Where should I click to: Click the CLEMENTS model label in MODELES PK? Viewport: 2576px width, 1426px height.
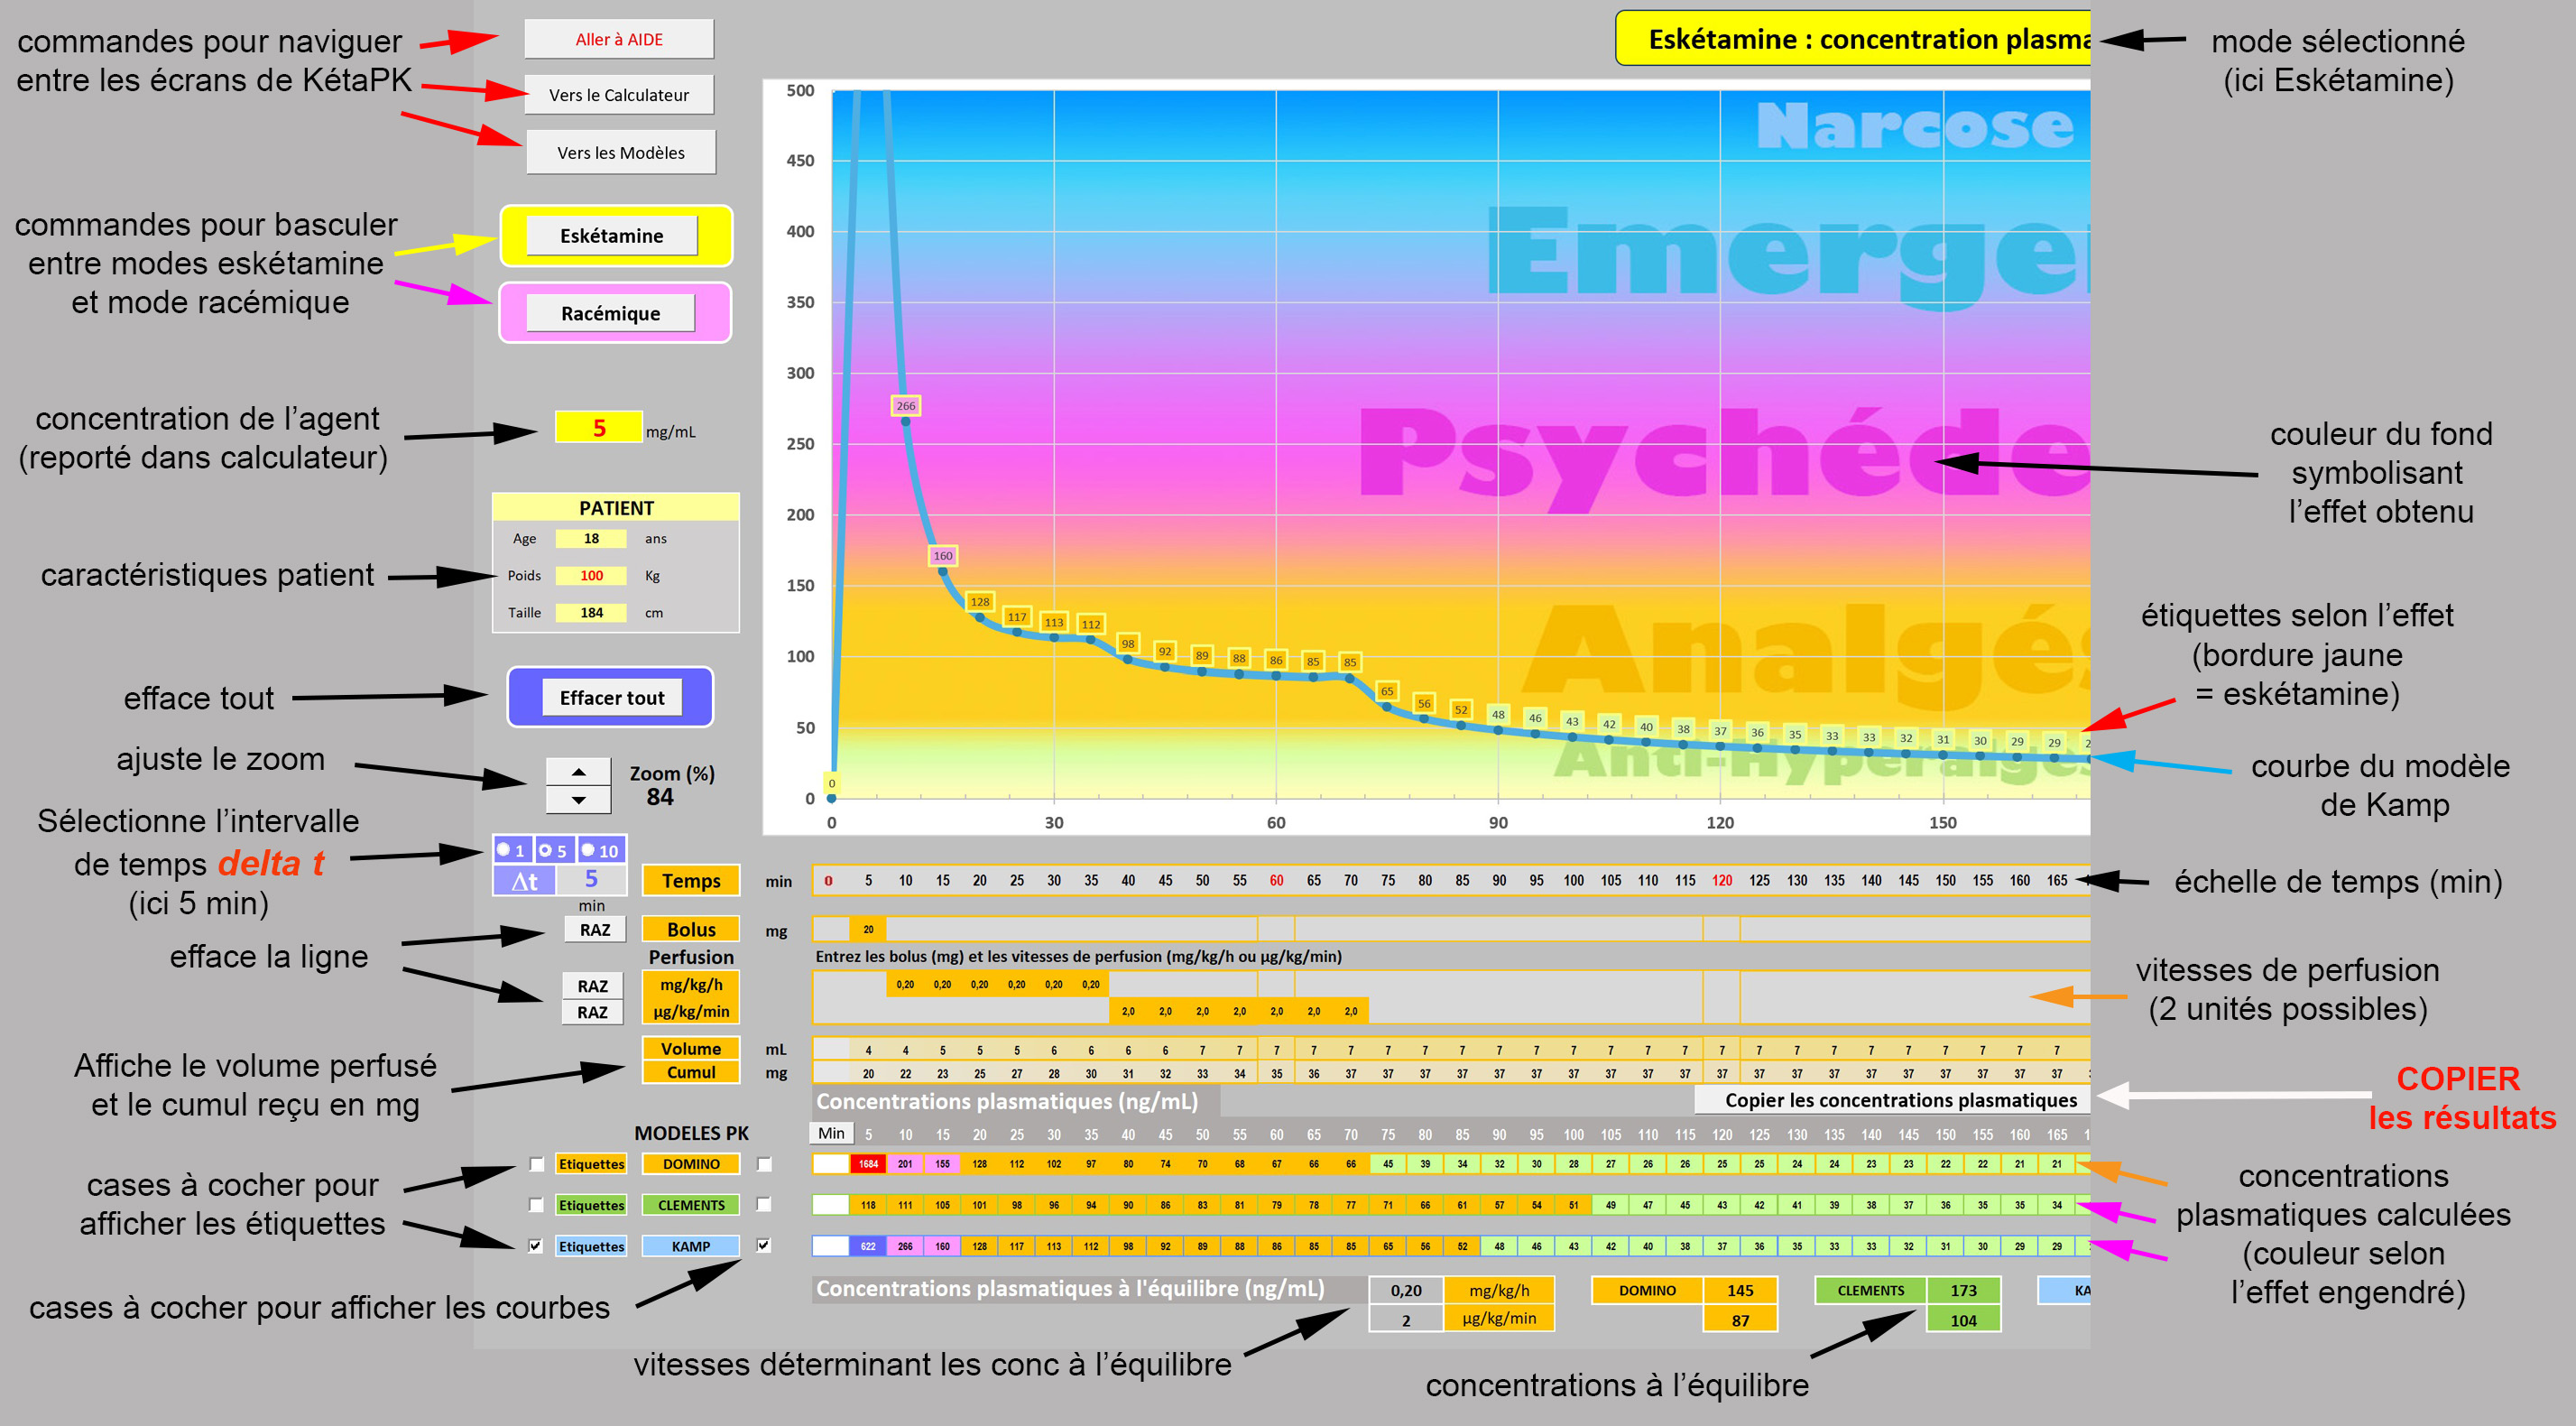point(691,1205)
